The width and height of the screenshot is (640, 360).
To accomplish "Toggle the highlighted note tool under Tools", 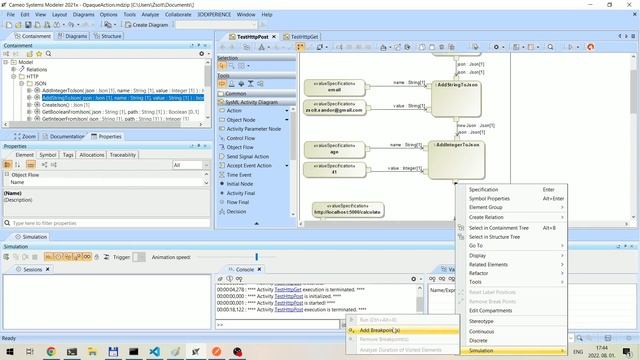I will pyautogui.click(x=222, y=84).
